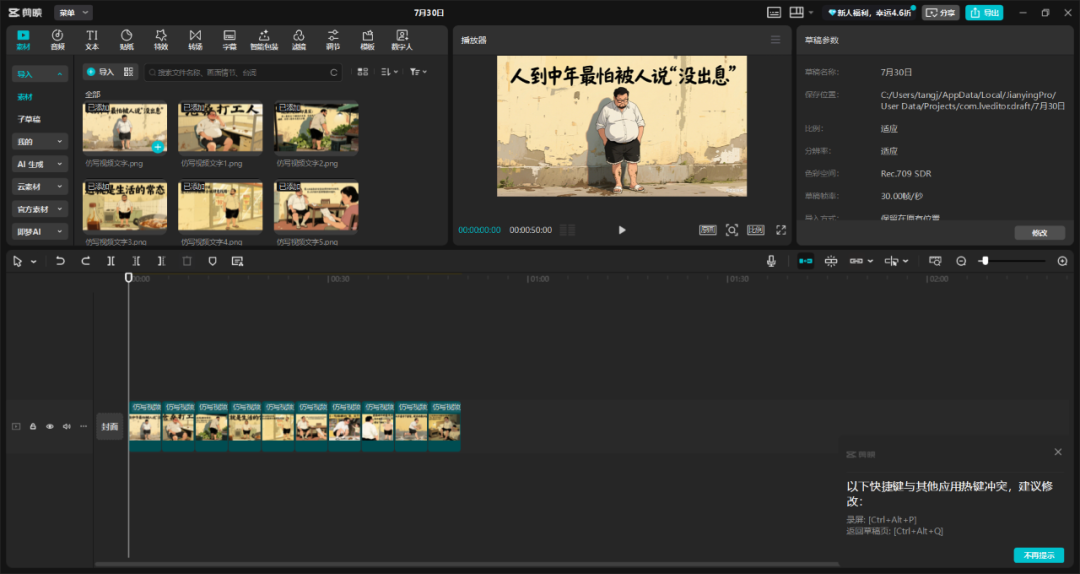Click the redo icon in timeline toolbar

tap(85, 261)
